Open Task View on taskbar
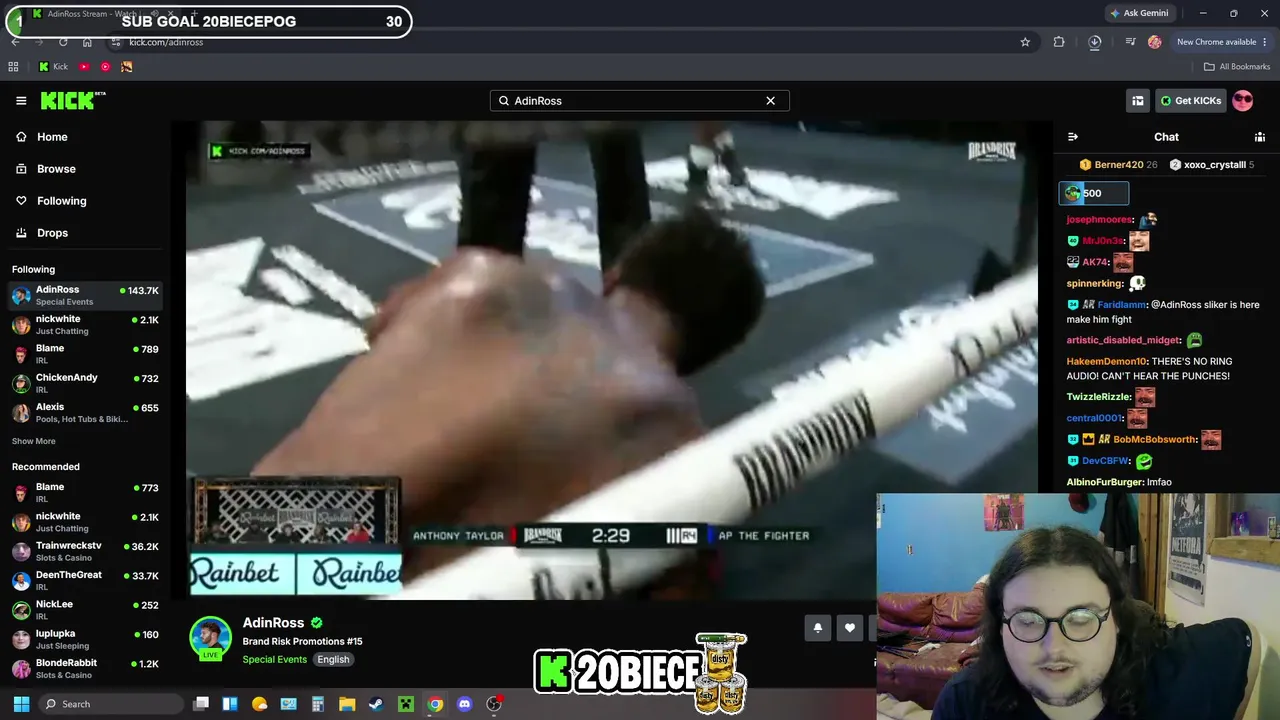The width and height of the screenshot is (1280, 720). pyautogui.click(x=201, y=704)
